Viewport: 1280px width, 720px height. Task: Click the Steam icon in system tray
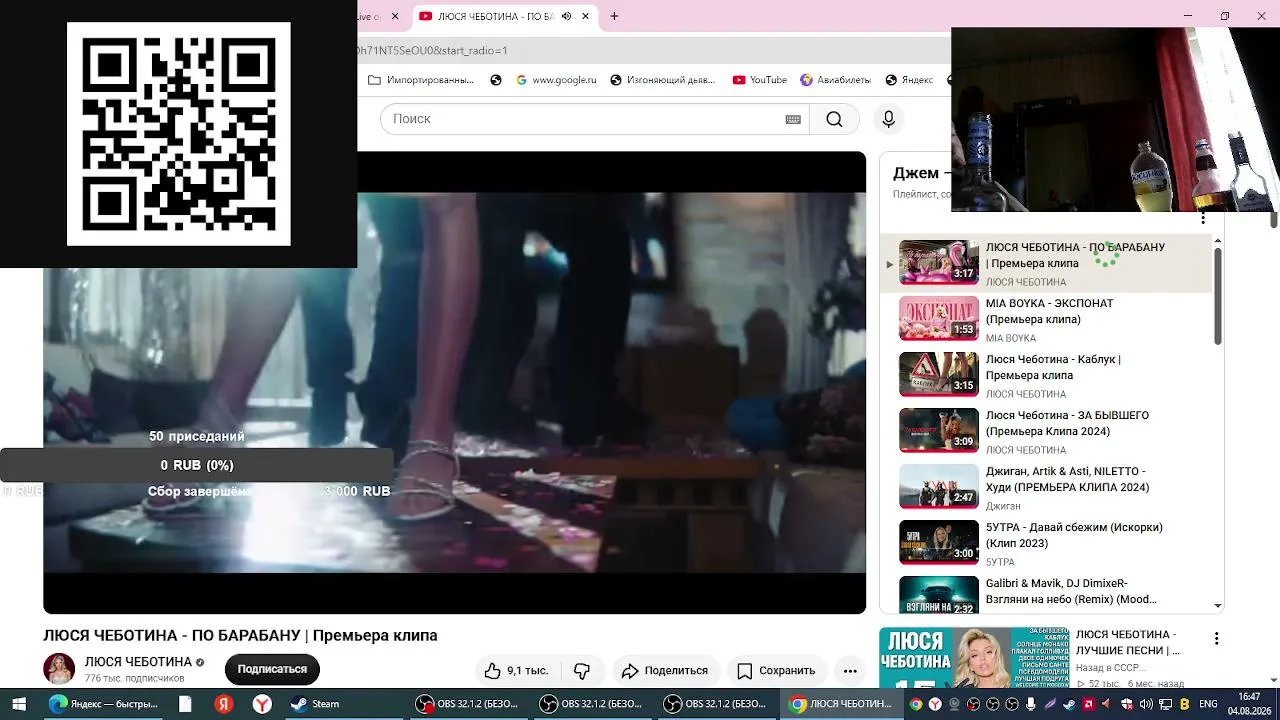(x=1069, y=704)
